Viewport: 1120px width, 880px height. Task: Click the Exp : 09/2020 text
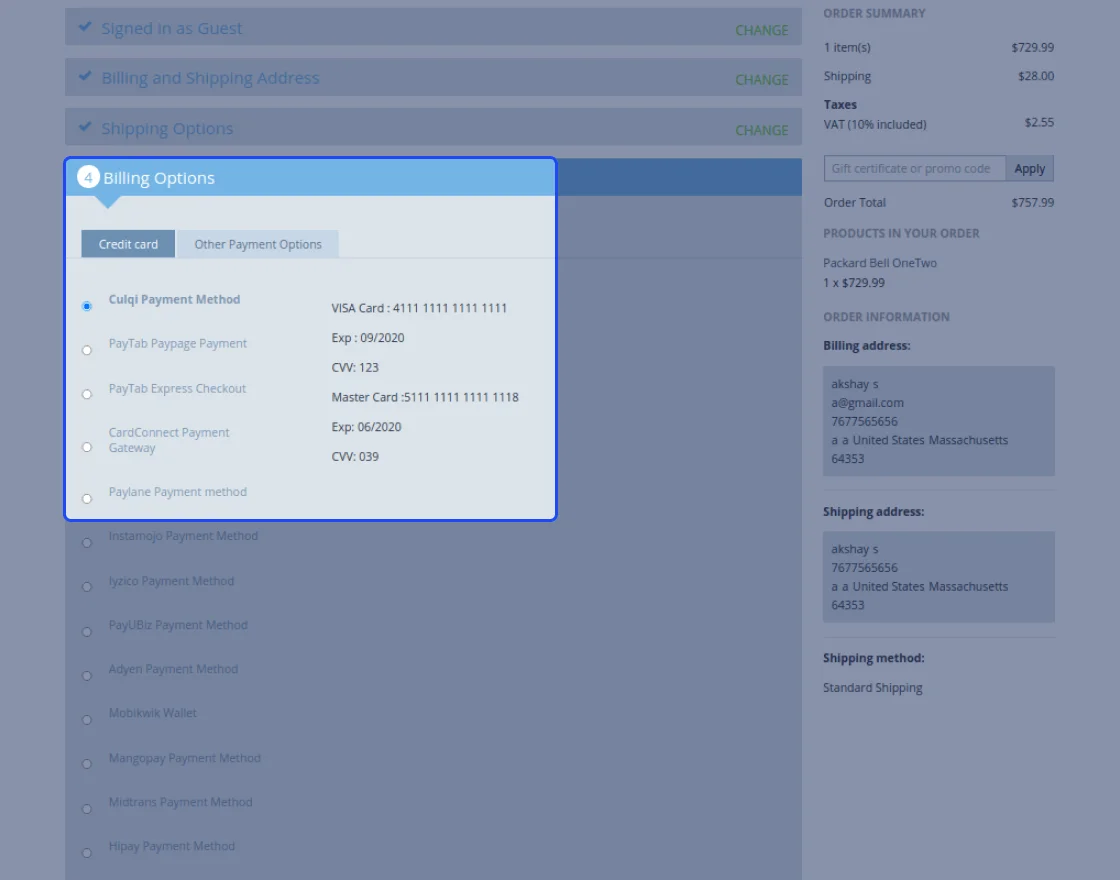click(x=368, y=338)
